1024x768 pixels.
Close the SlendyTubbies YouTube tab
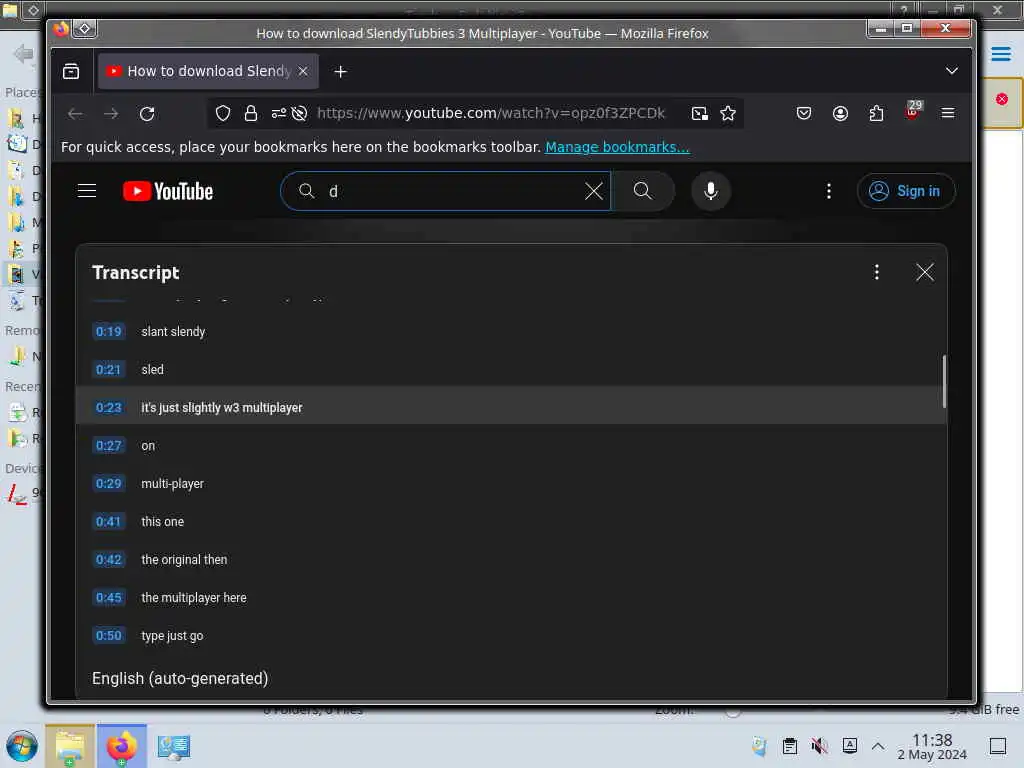click(x=303, y=71)
